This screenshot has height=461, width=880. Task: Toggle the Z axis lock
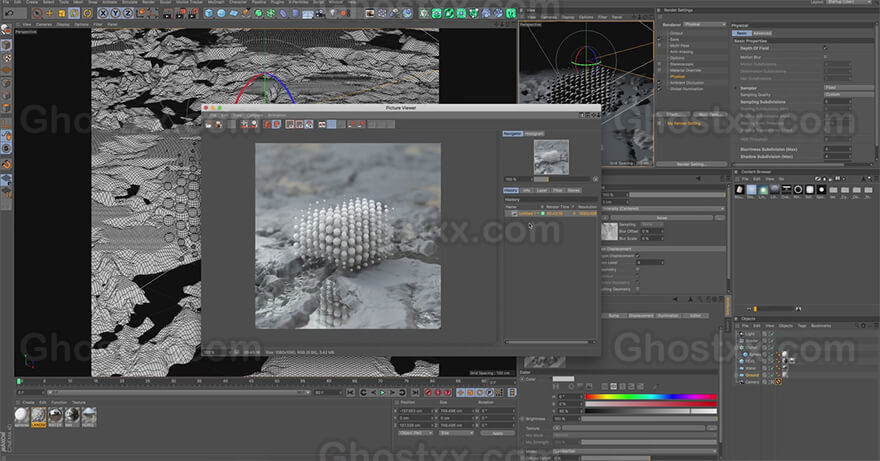click(x=127, y=13)
